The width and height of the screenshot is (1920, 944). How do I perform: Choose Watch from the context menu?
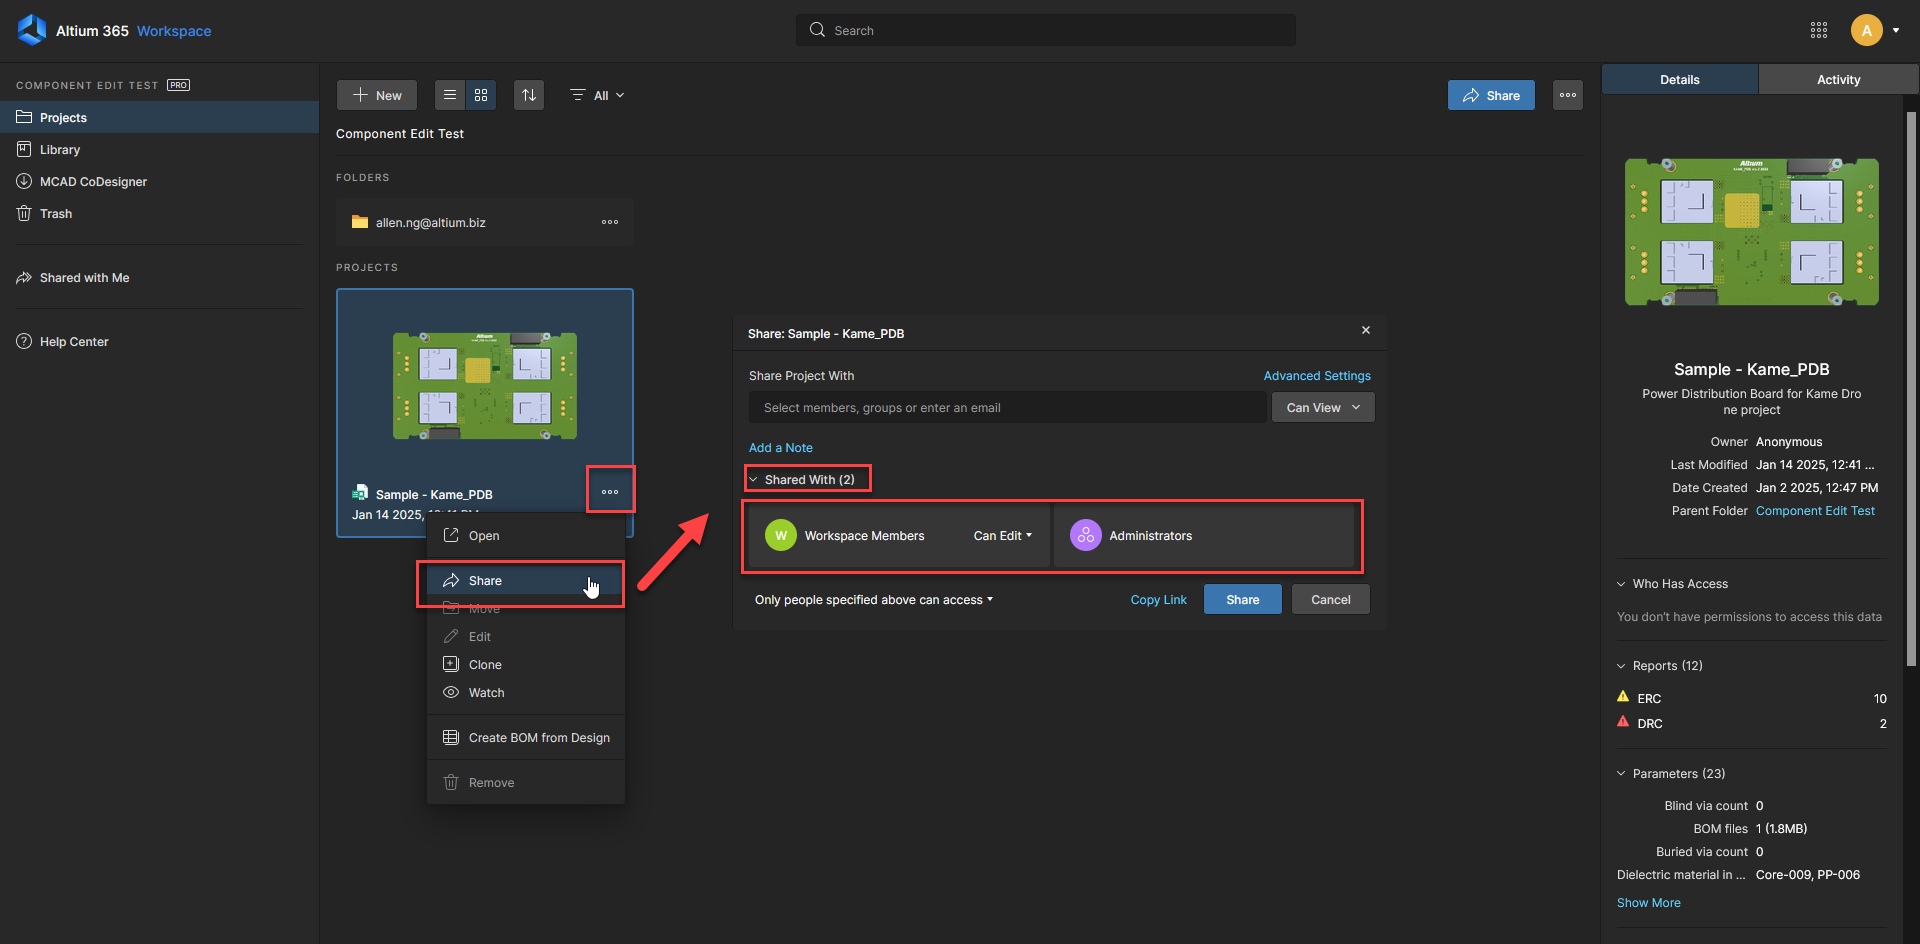526,692
